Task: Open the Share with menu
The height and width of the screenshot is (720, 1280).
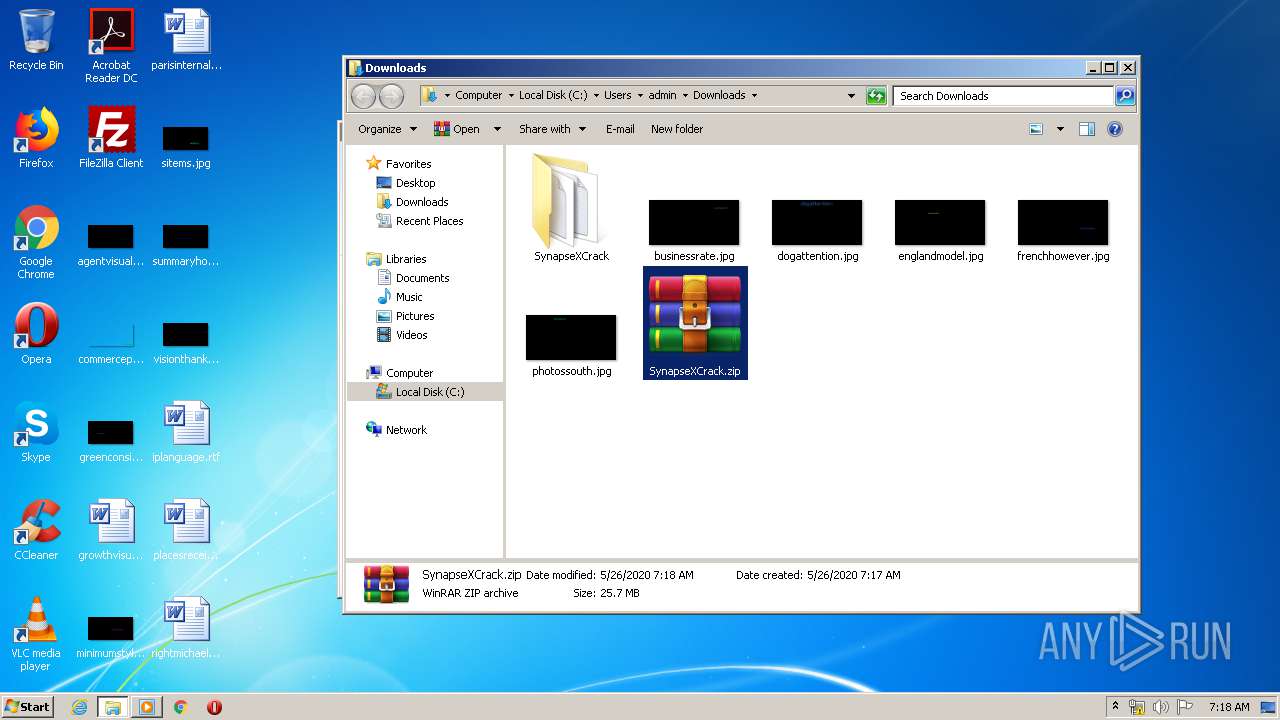Action: coord(552,129)
